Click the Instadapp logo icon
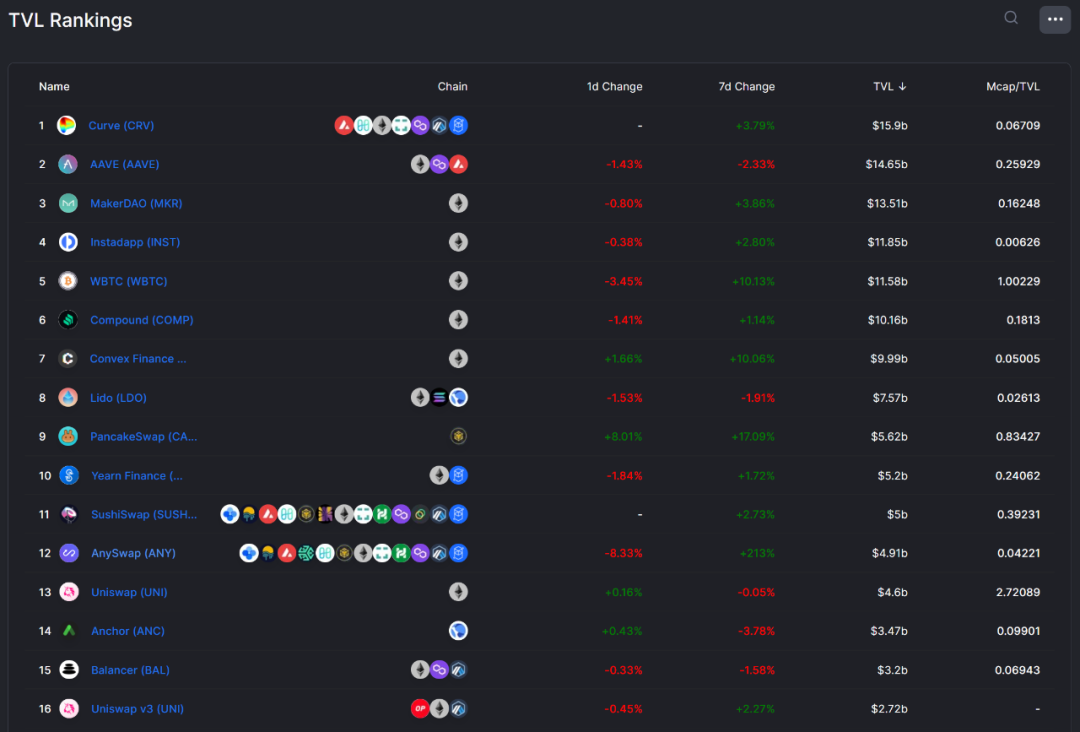The image size is (1080, 732). coord(68,242)
